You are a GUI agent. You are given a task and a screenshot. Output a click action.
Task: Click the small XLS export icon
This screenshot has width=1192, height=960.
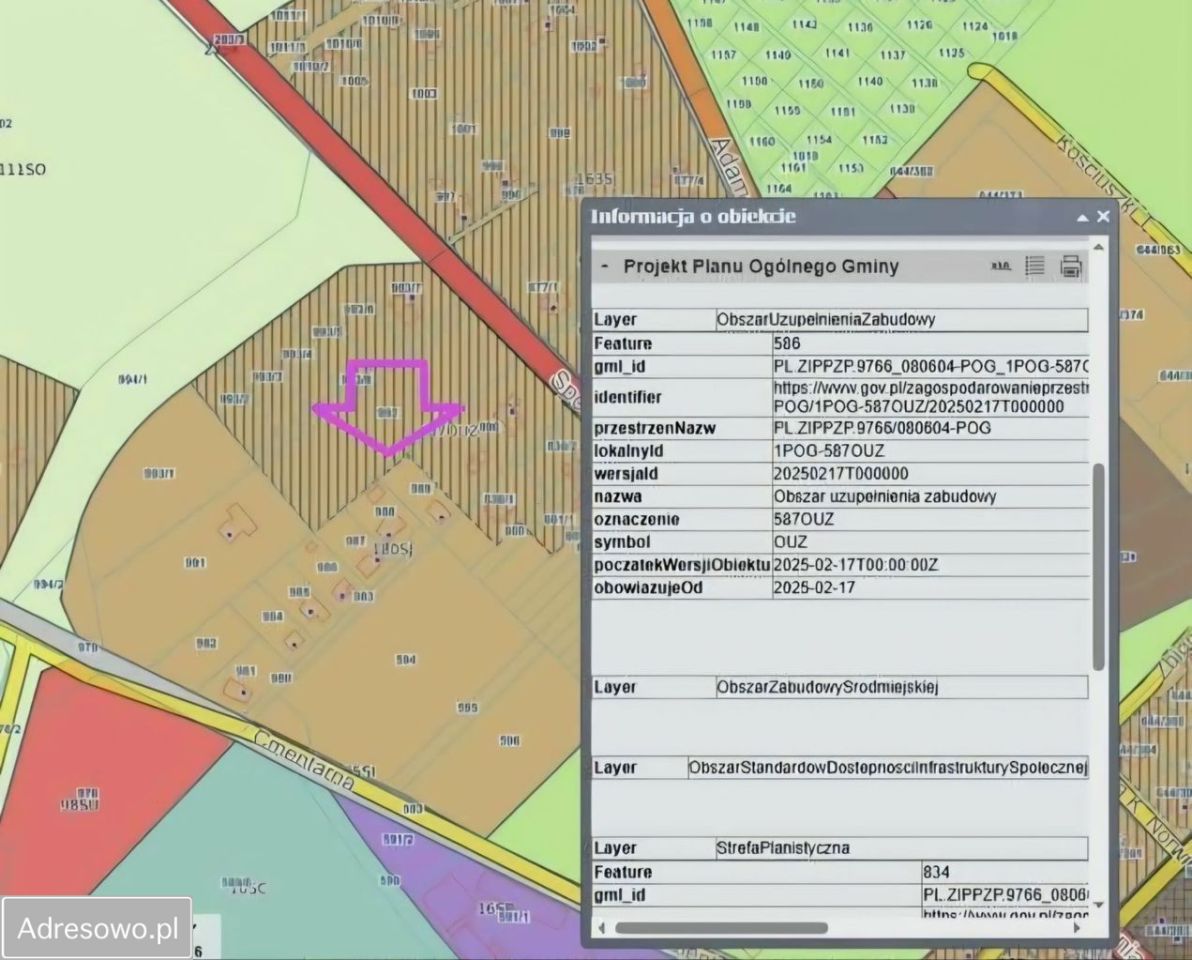(x=1000, y=267)
